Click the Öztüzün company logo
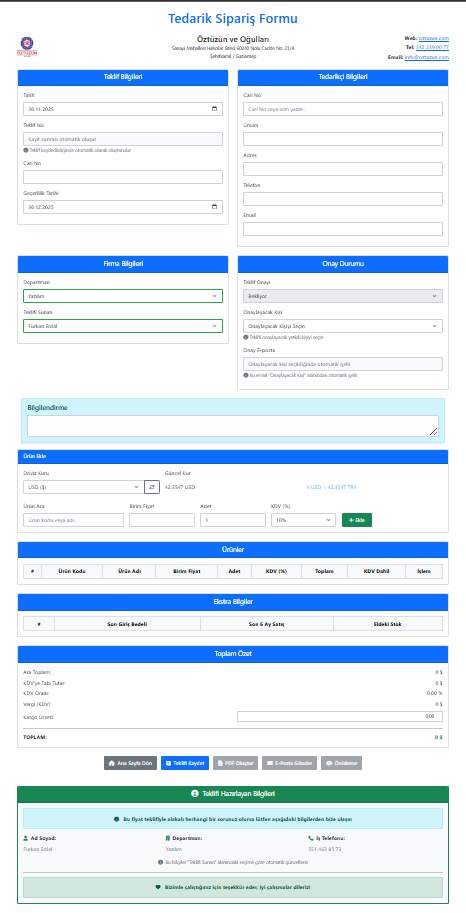The width and height of the screenshot is (466, 913). (x=27, y=47)
